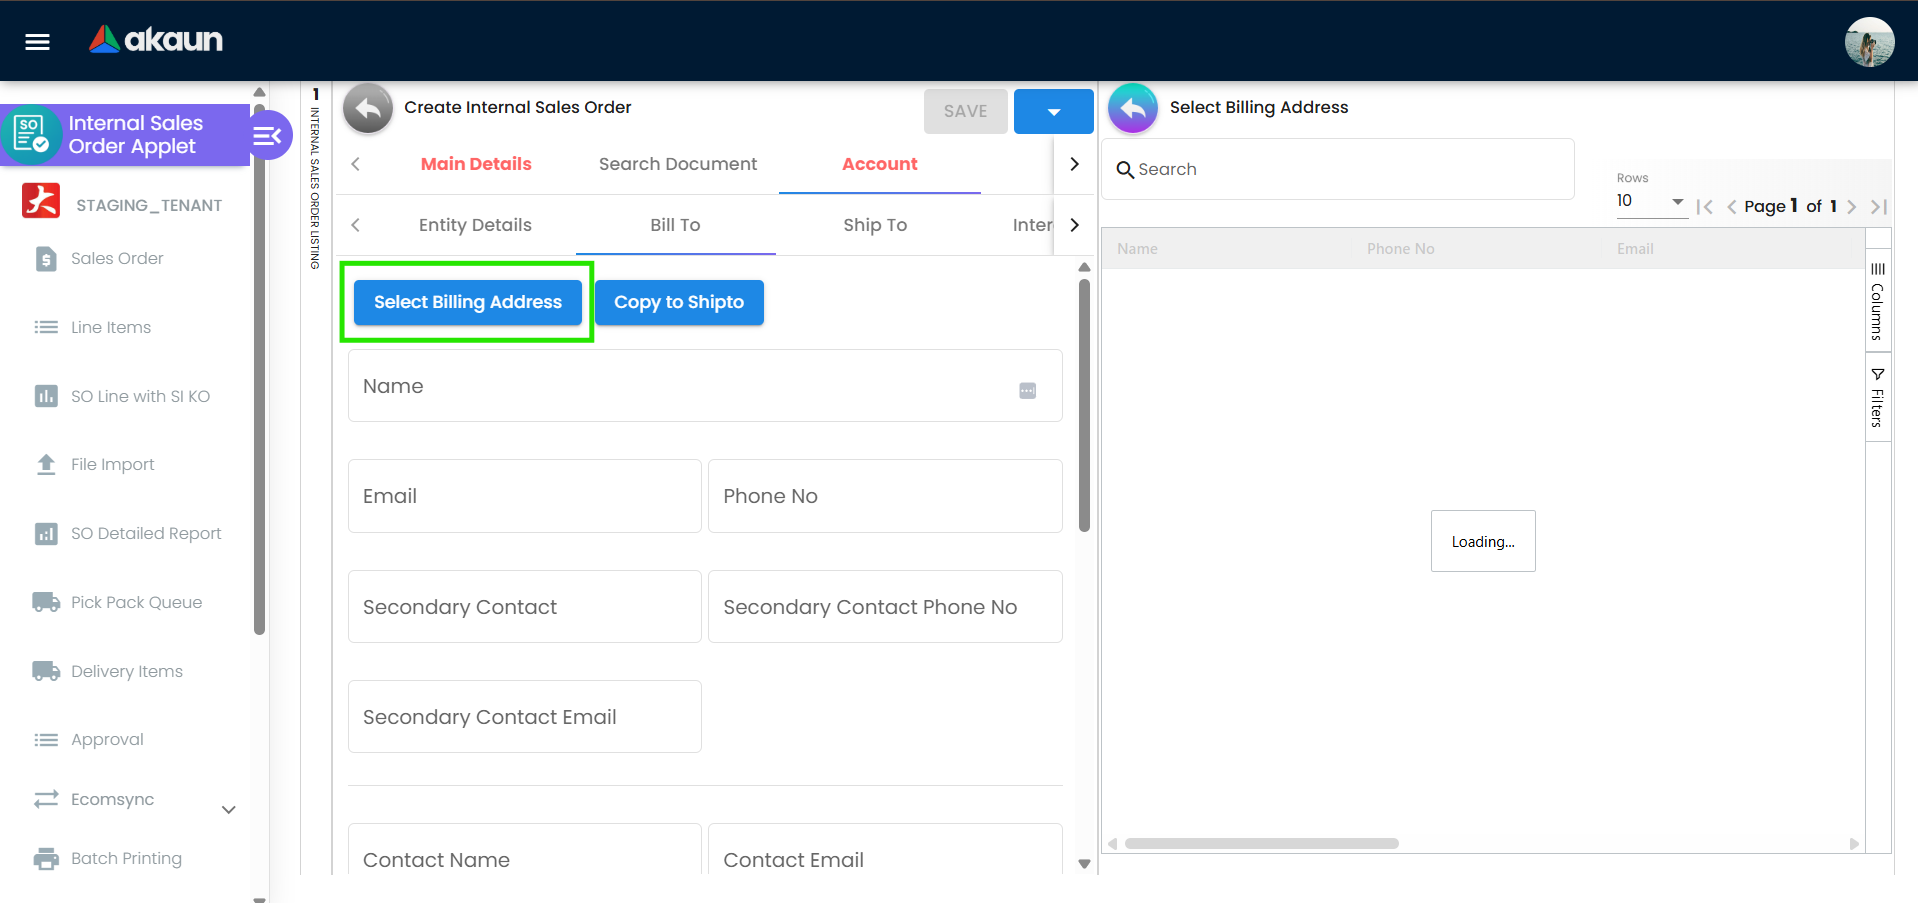Click back arrow beside Create Internal Sales Order

(x=368, y=108)
